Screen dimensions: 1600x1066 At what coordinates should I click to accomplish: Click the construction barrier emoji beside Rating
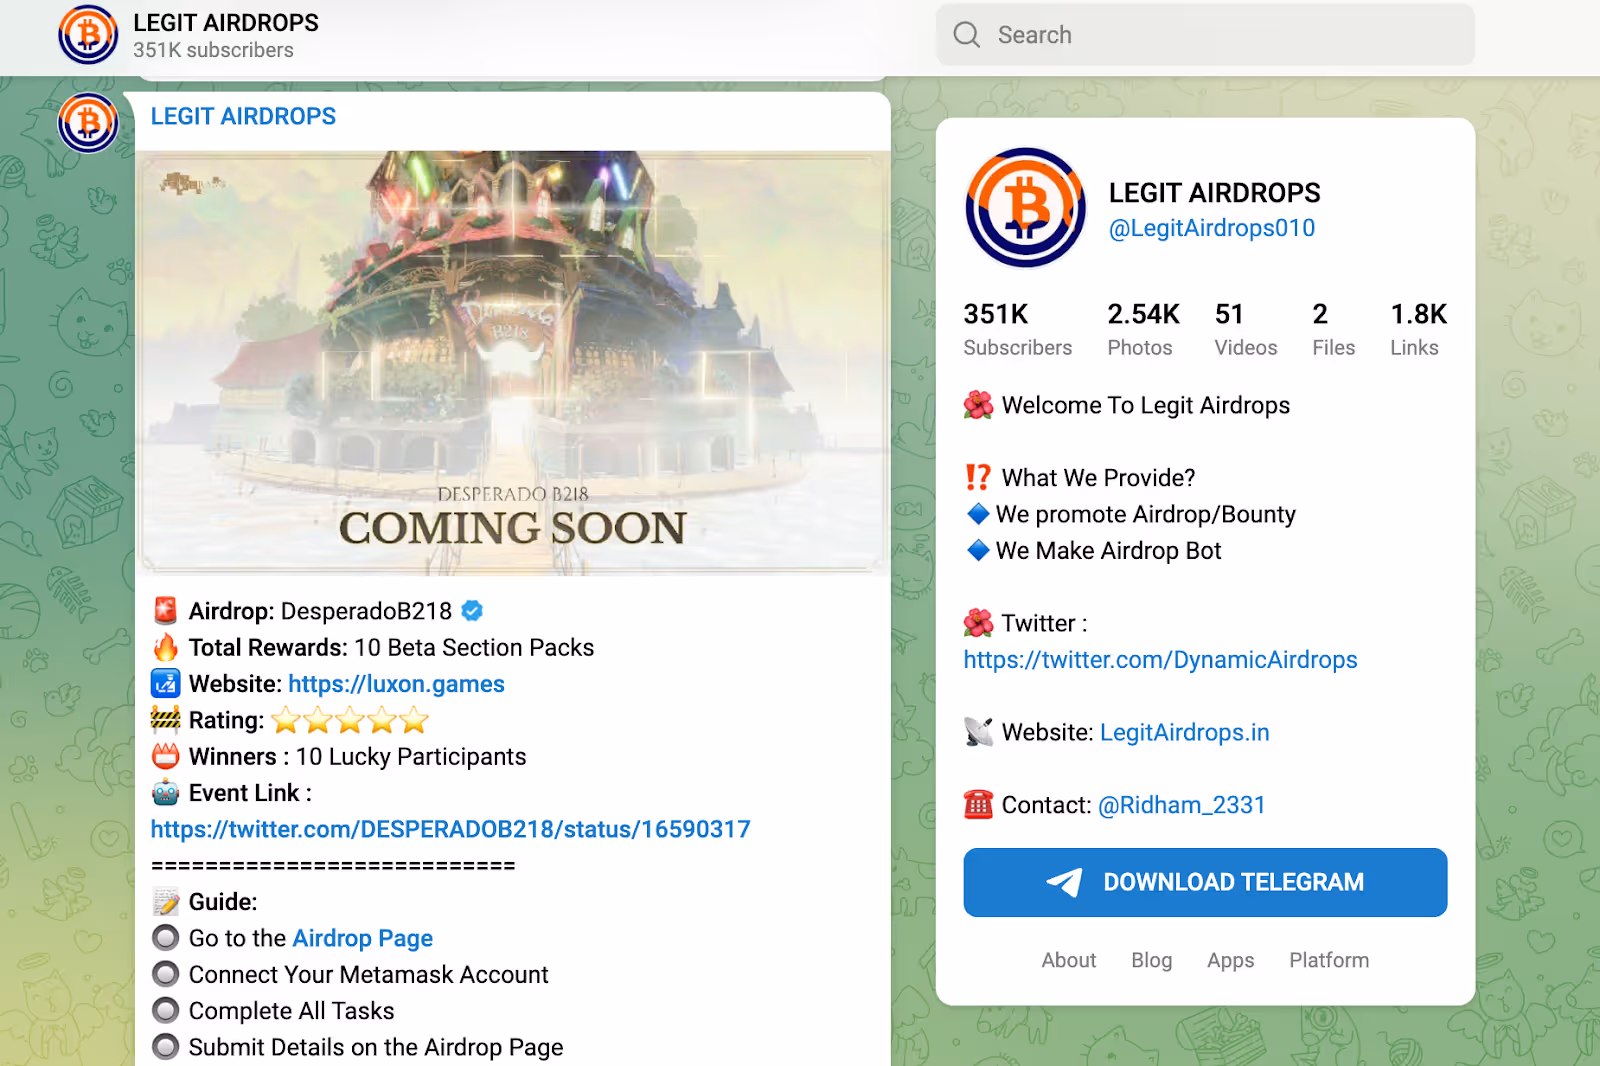point(166,719)
